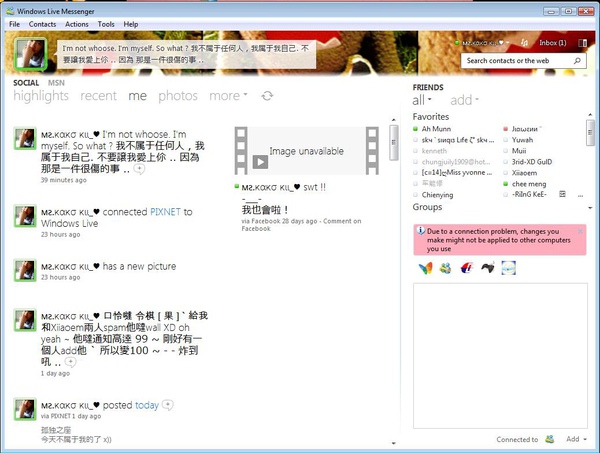Add comment on the 1 day ago spam post

click(70, 362)
